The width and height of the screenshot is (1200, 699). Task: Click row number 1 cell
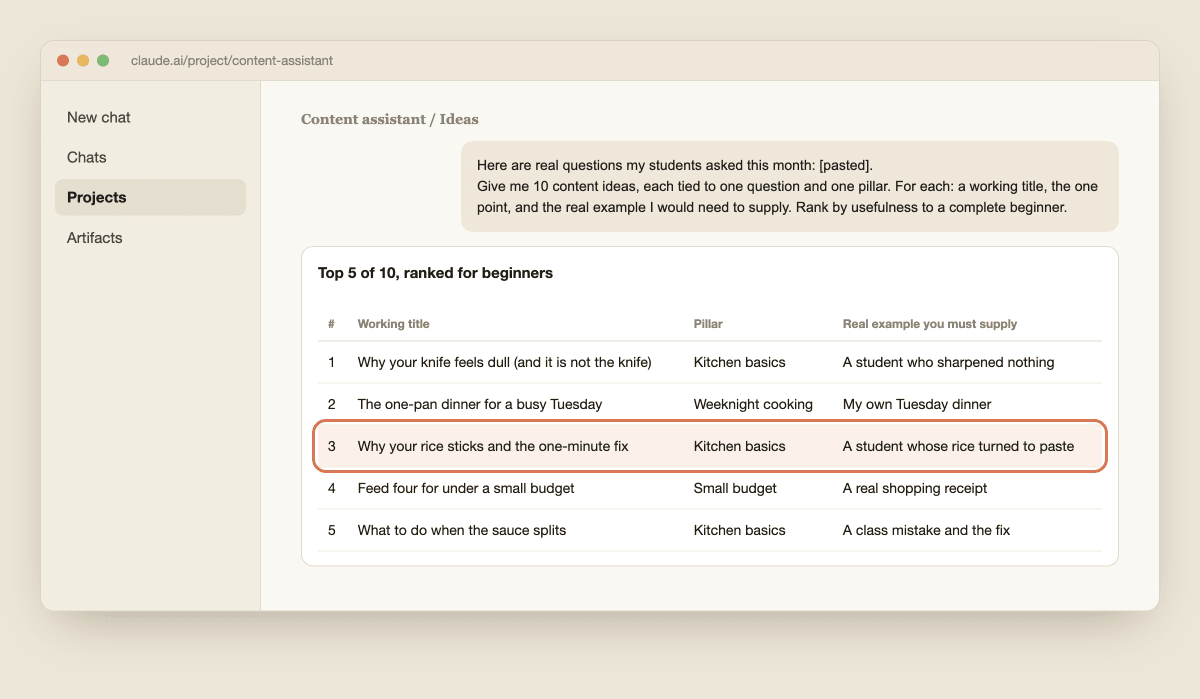tap(332, 362)
